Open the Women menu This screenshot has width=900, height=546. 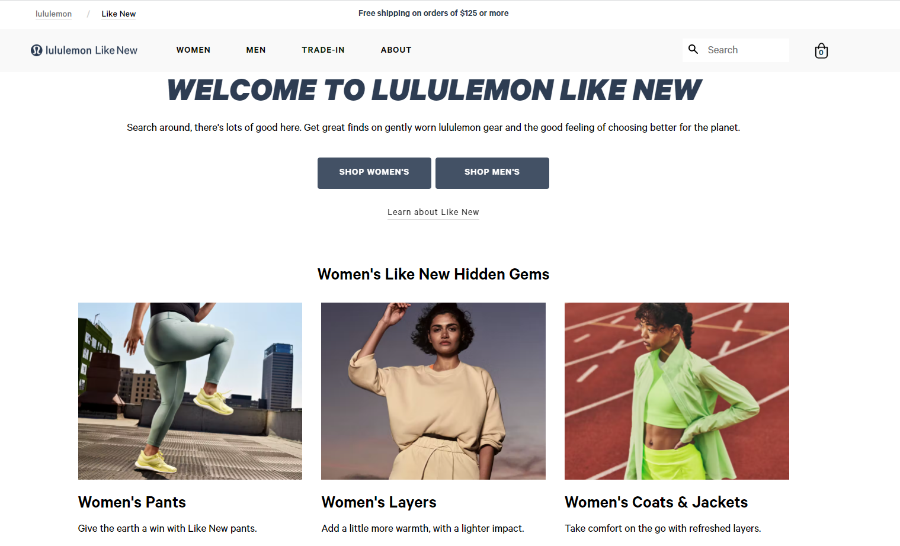(193, 50)
